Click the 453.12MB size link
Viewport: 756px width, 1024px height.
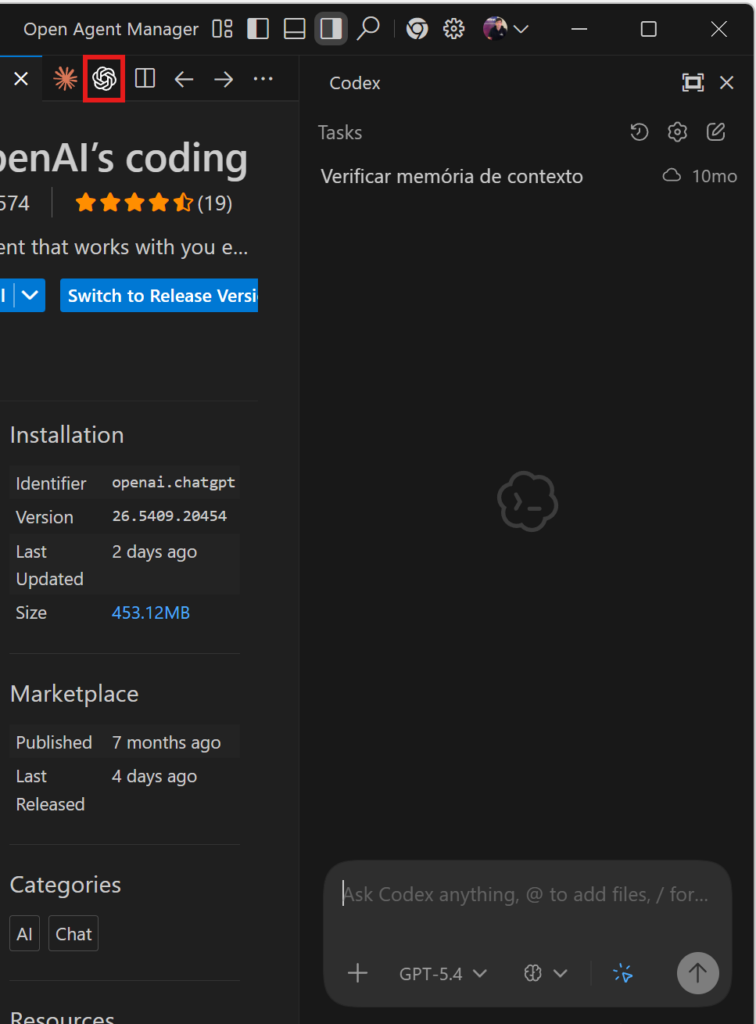[x=151, y=613]
